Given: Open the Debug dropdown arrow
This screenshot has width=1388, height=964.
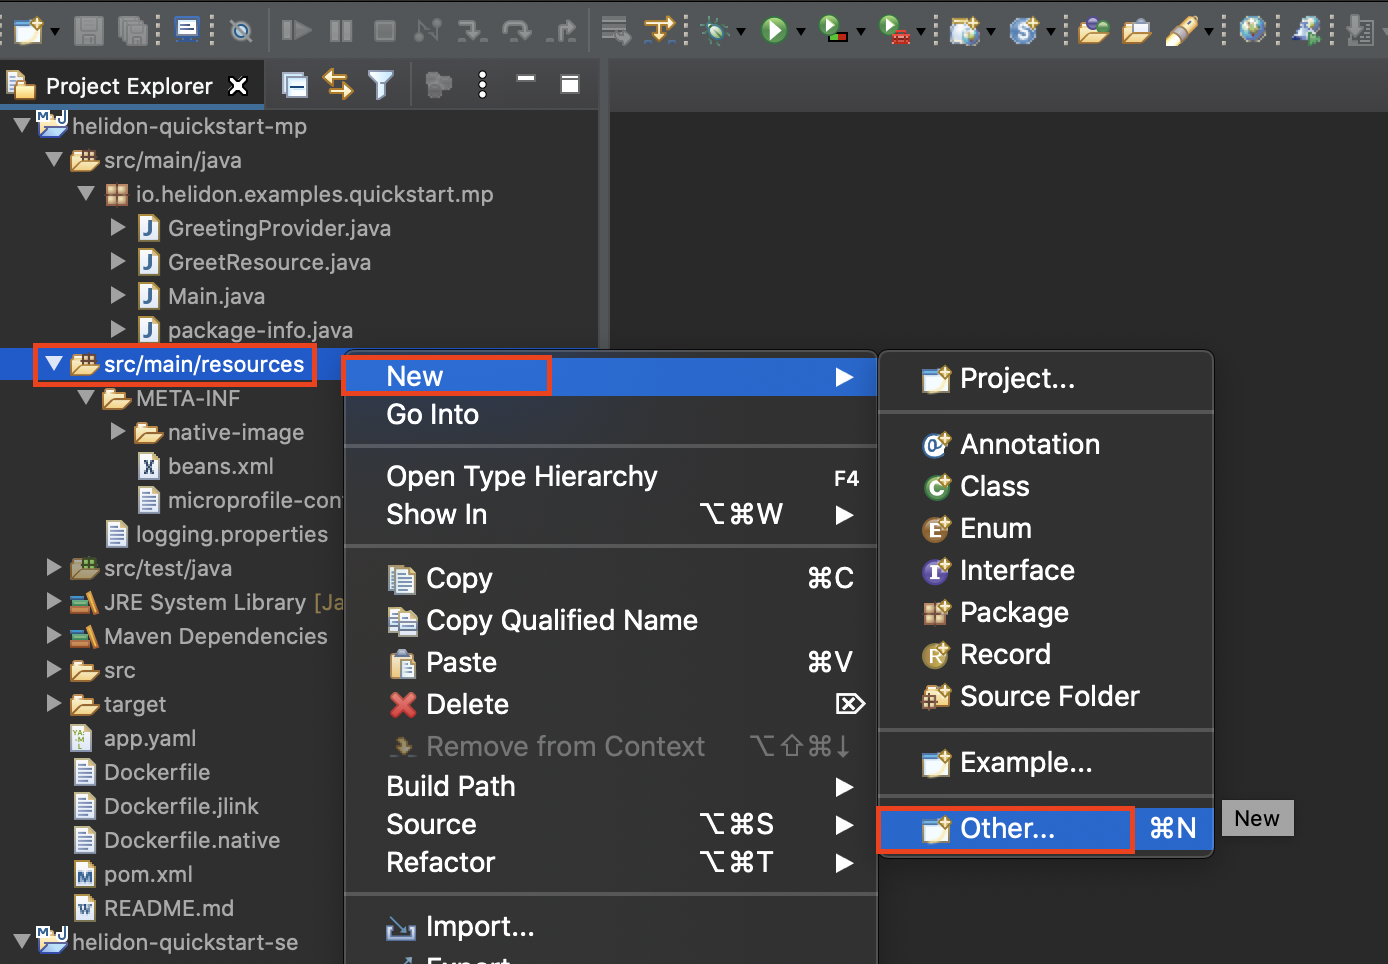Looking at the screenshot, I should click(741, 32).
